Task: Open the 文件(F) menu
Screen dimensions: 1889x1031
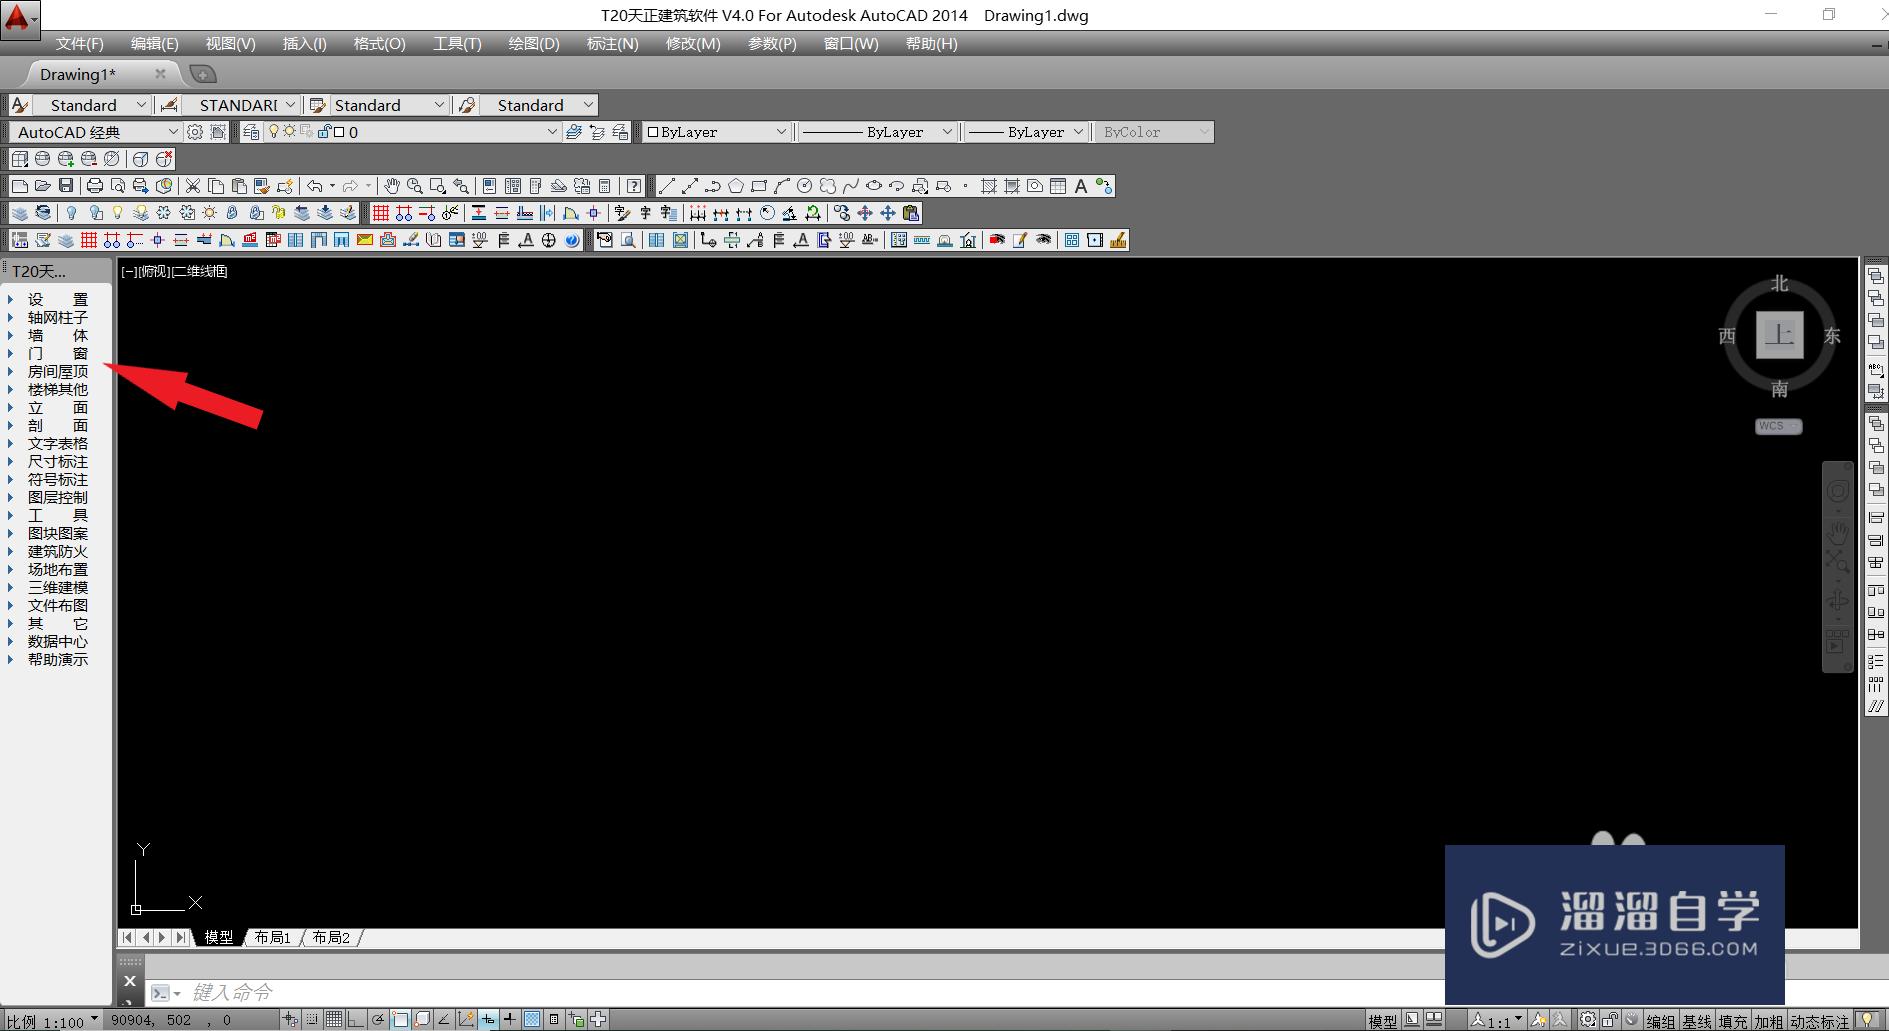Action: [x=79, y=44]
